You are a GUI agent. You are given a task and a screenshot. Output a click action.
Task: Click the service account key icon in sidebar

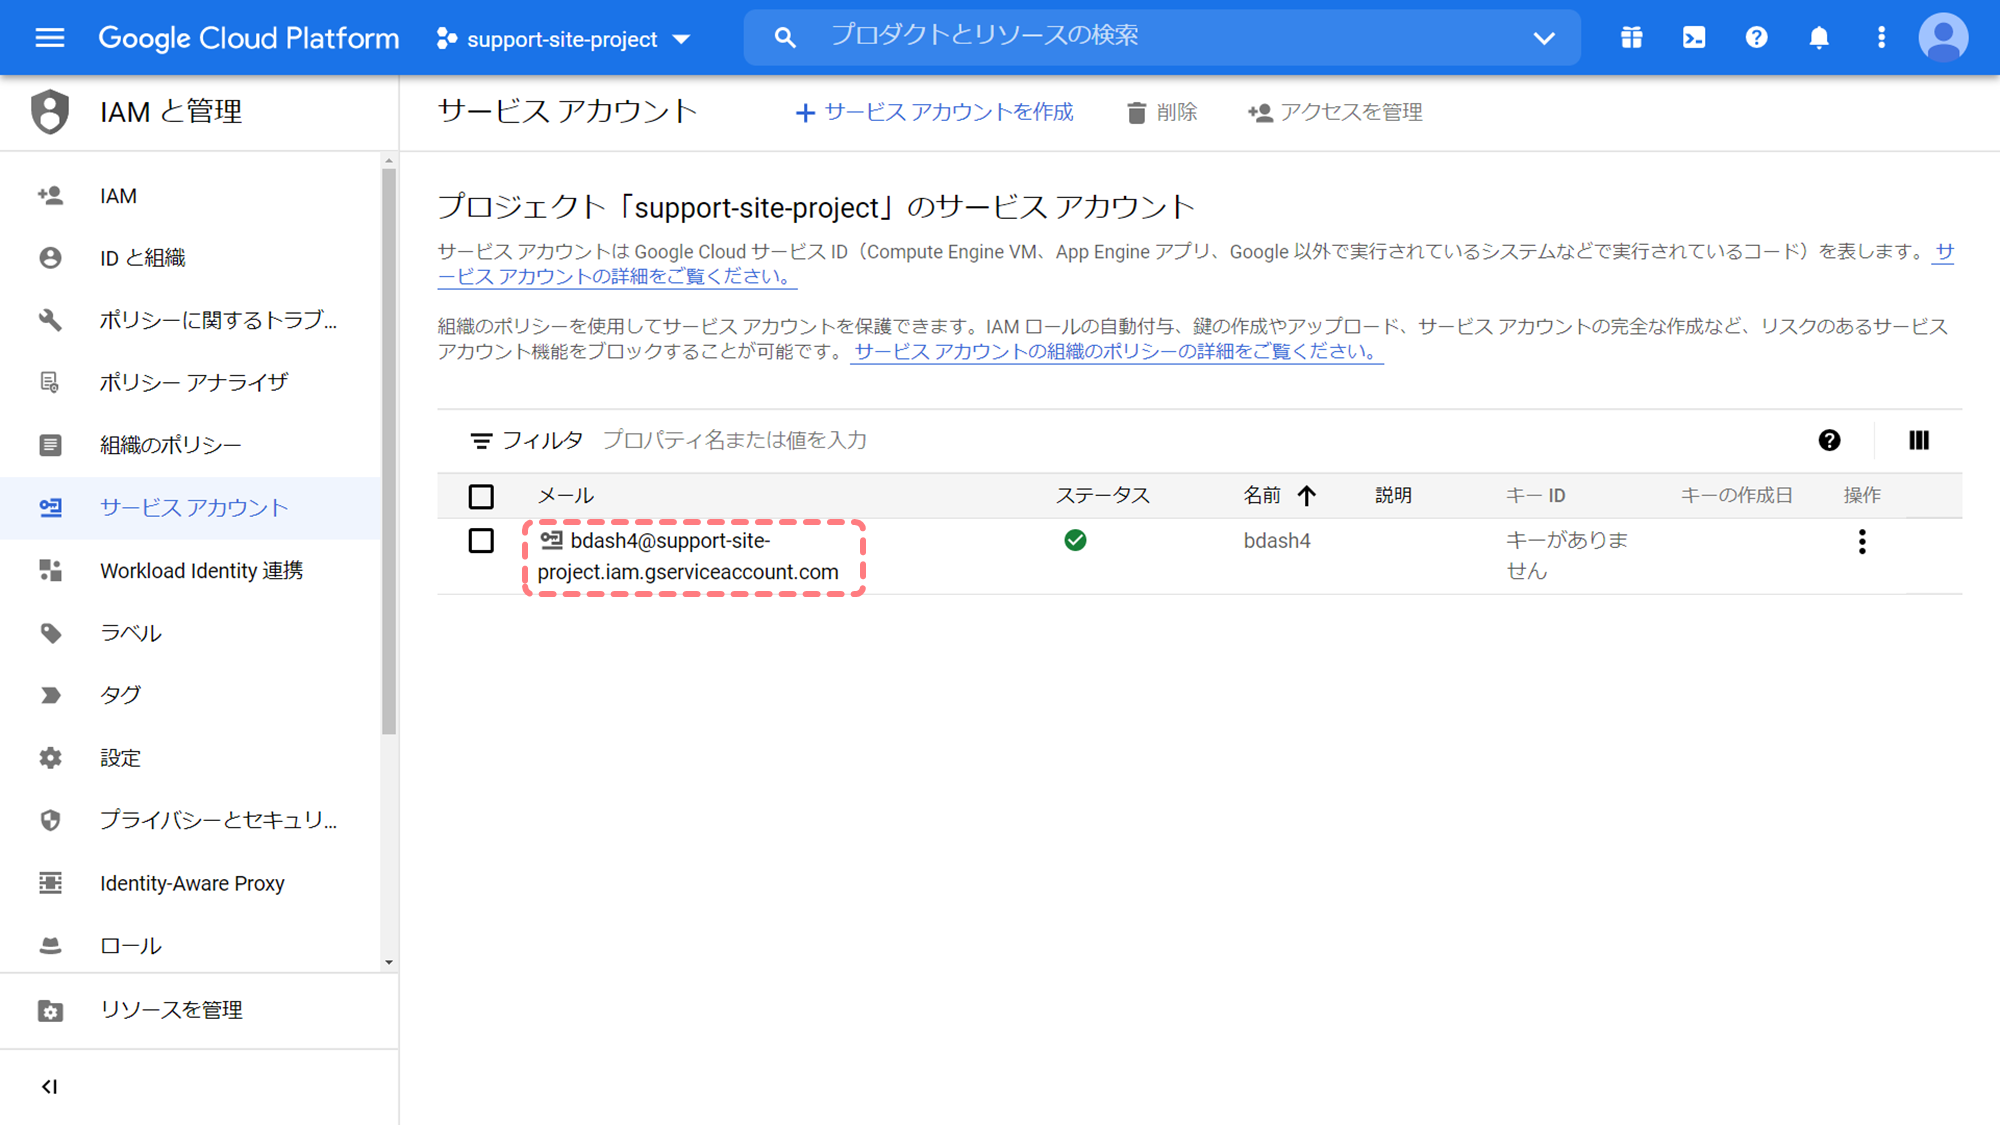pos(50,508)
